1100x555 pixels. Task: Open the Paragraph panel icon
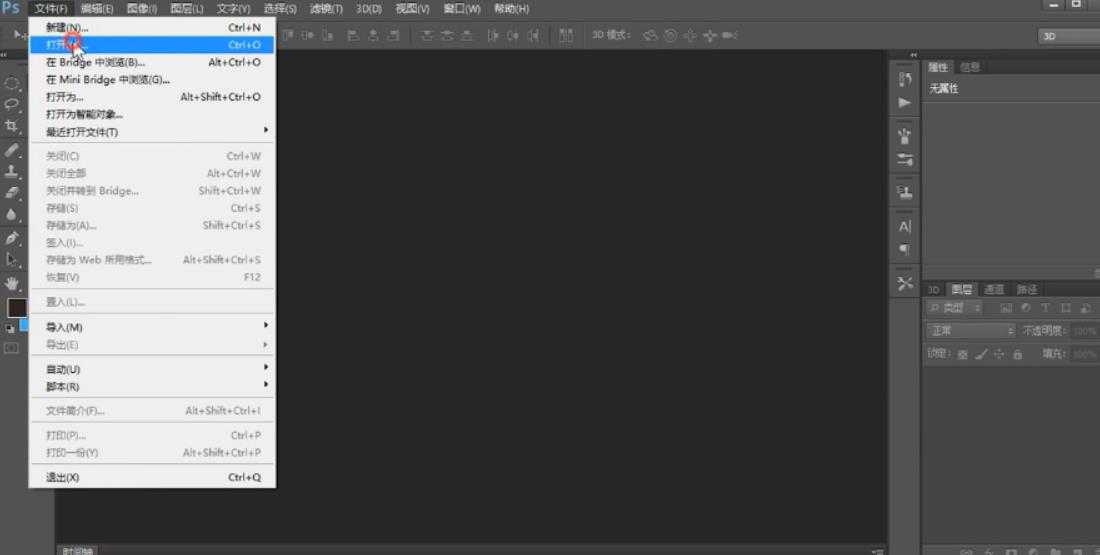click(x=905, y=249)
